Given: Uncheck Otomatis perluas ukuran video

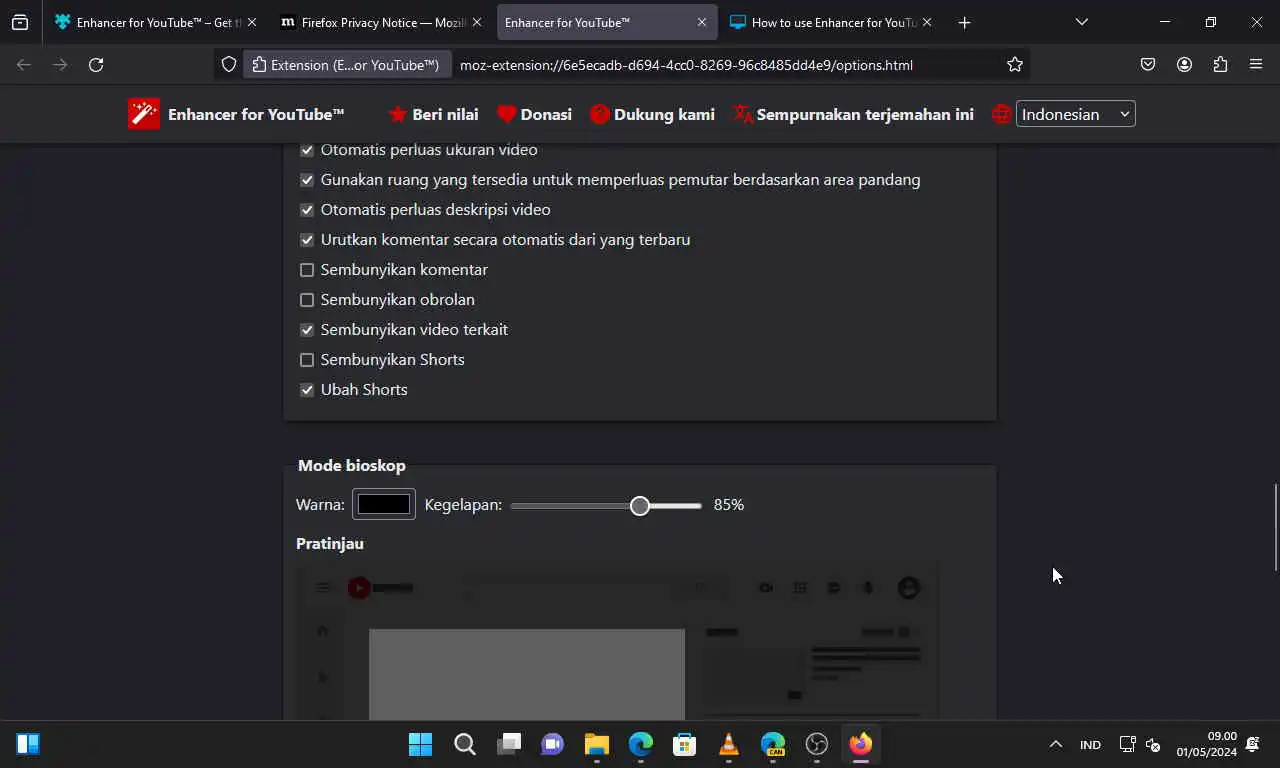Looking at the screenshot, I should pyautogui.click(x=307, y=150).
